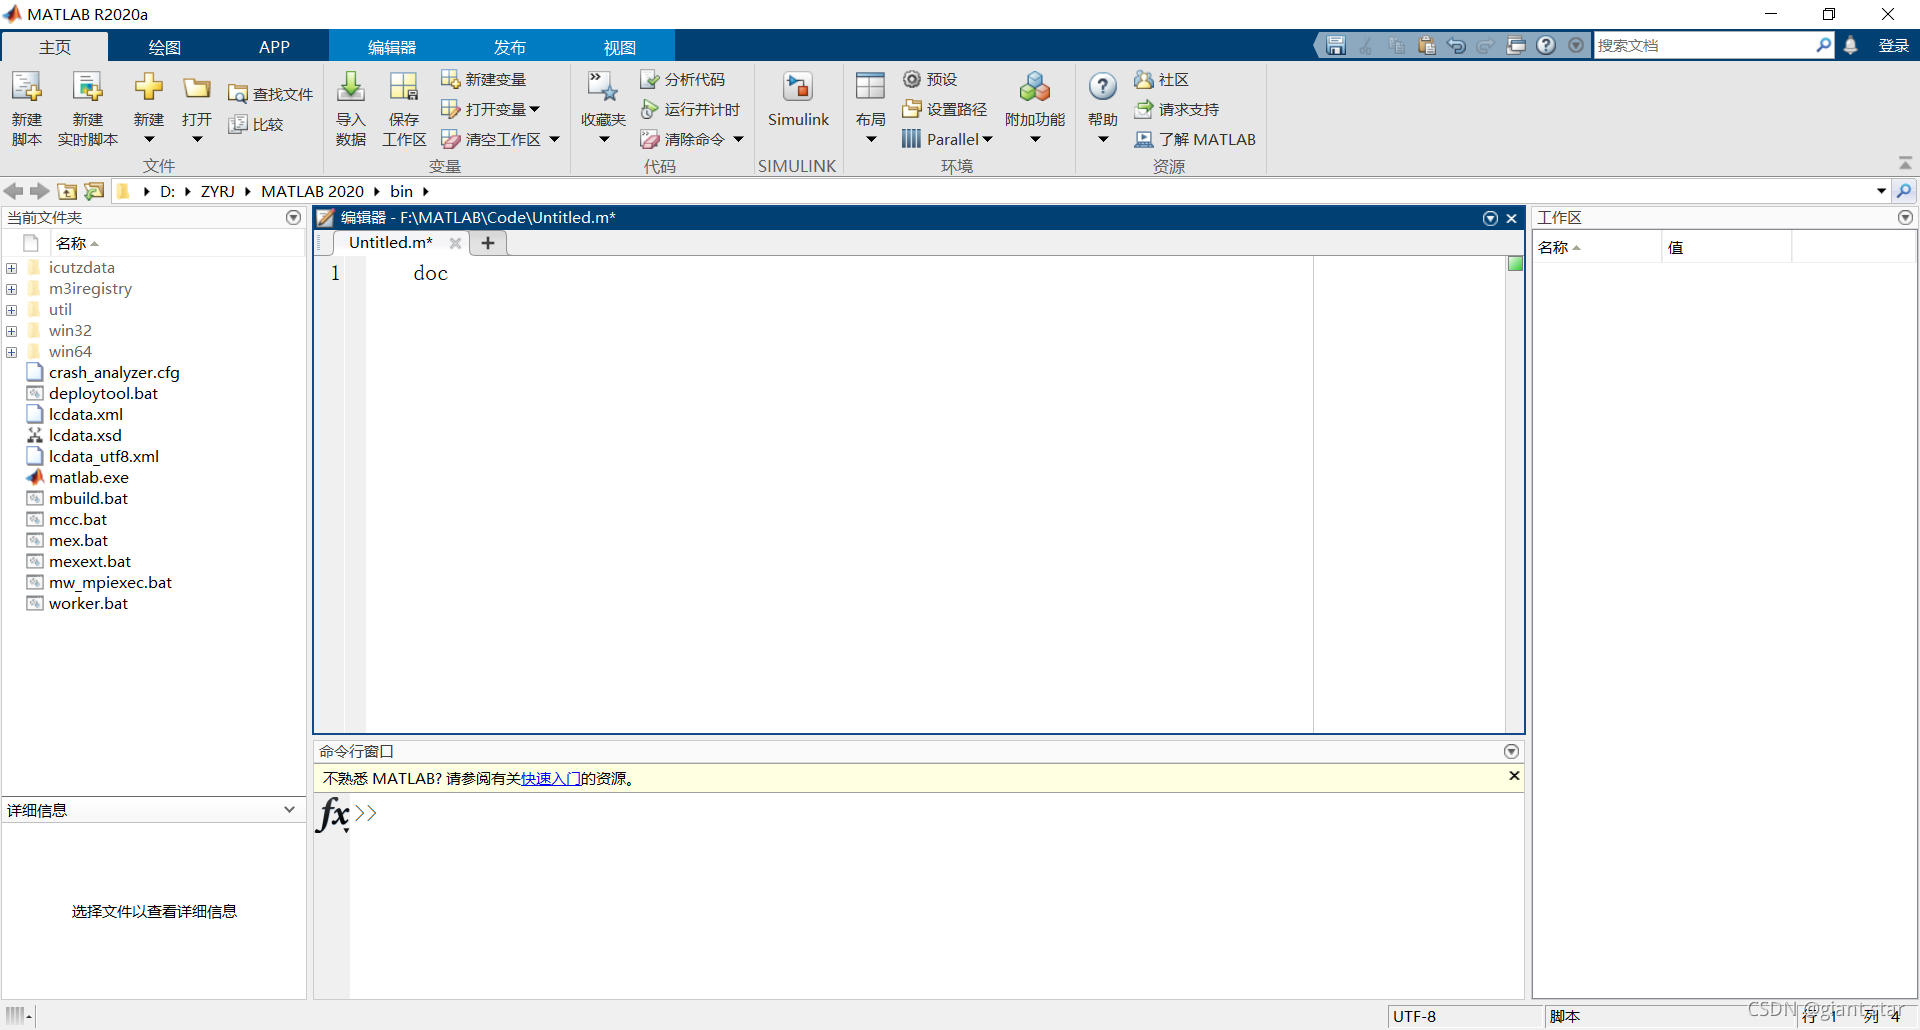Open Preferences (预设) gear button
The image size is (1920, 1030).
[930, 79]
